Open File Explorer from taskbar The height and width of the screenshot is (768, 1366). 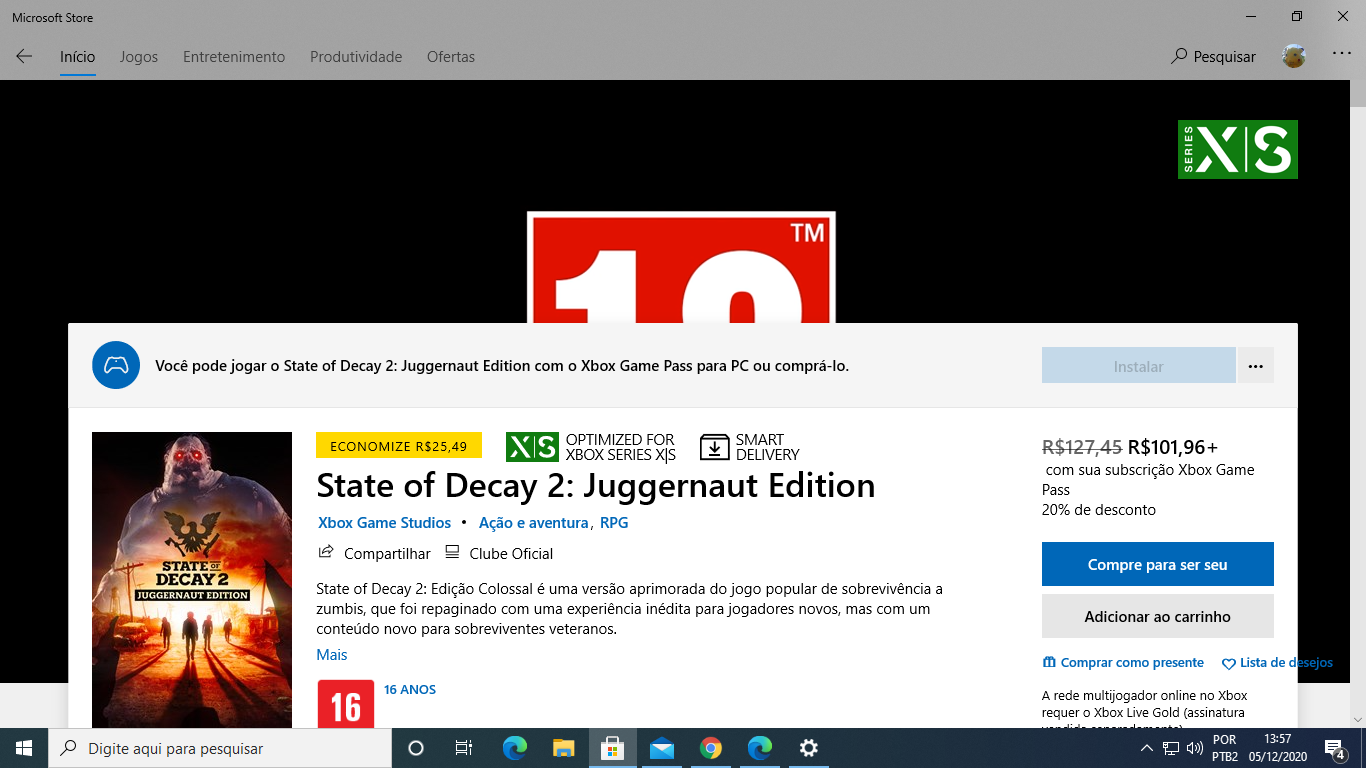564,748
